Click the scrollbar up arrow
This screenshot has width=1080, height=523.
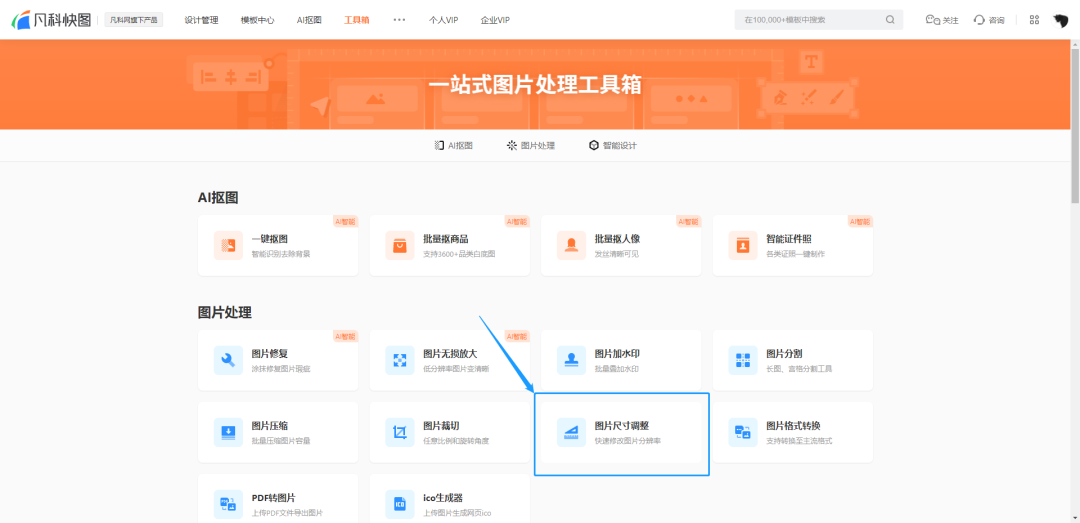(1074, 44)
